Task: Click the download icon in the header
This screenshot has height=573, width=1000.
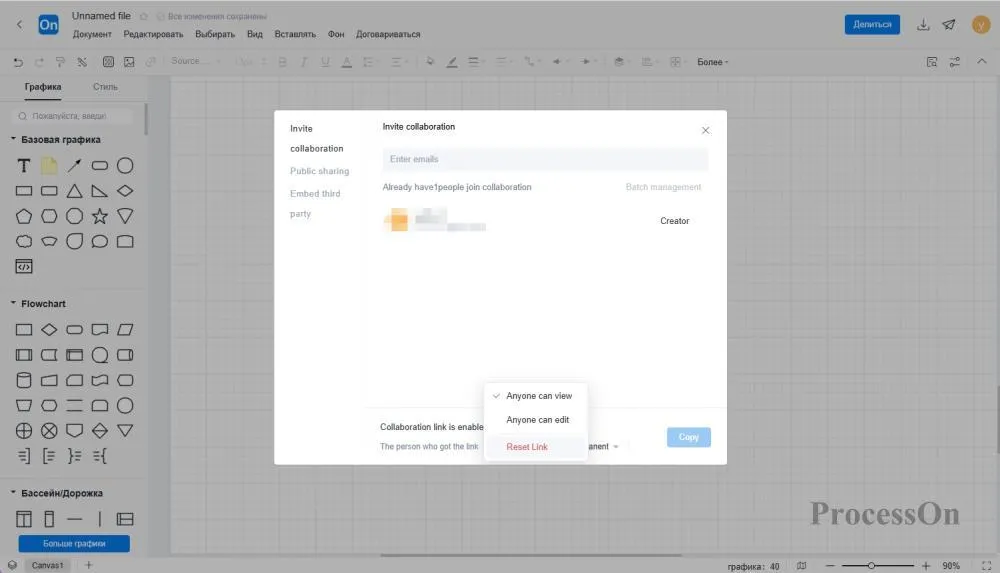Action: tap(924, 25)
